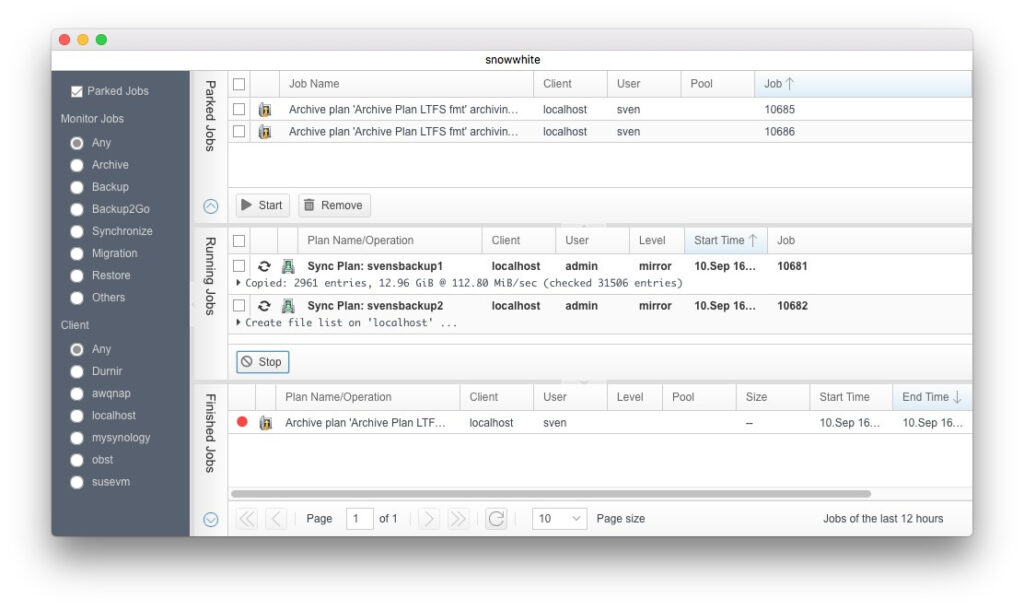Sort running jobs by Start Time column
This screenshot has height=610, width=1024.
tap(725, 240)
